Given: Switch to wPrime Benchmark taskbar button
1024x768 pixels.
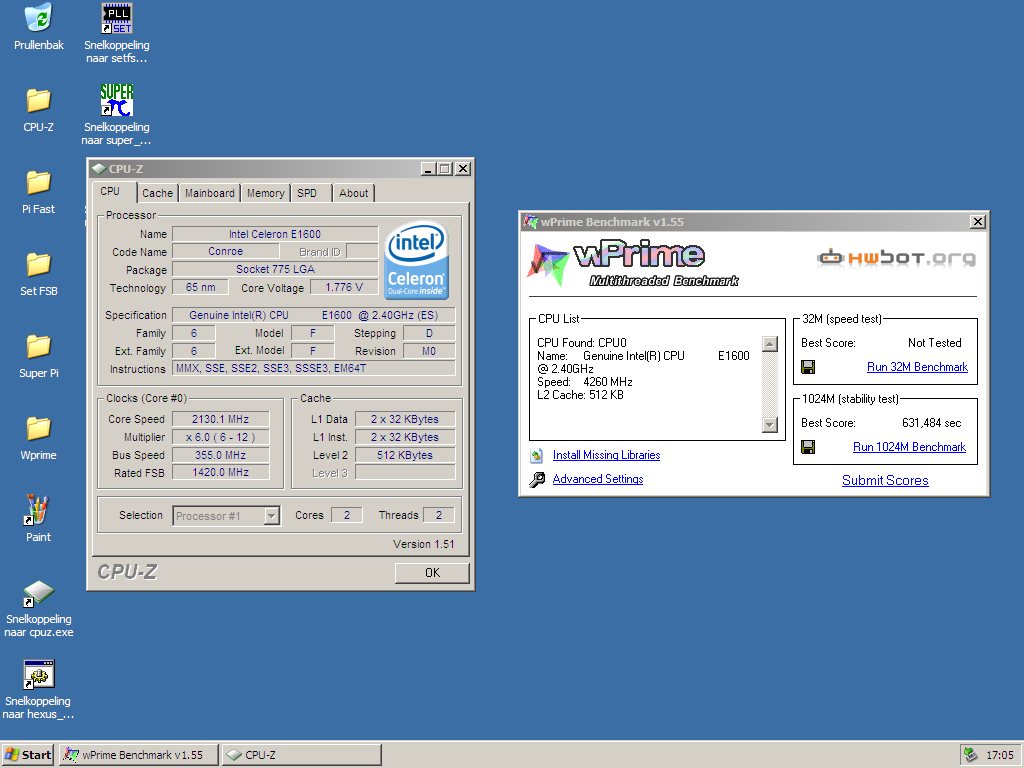Looking at the screenshot, I should click(138, 755).
